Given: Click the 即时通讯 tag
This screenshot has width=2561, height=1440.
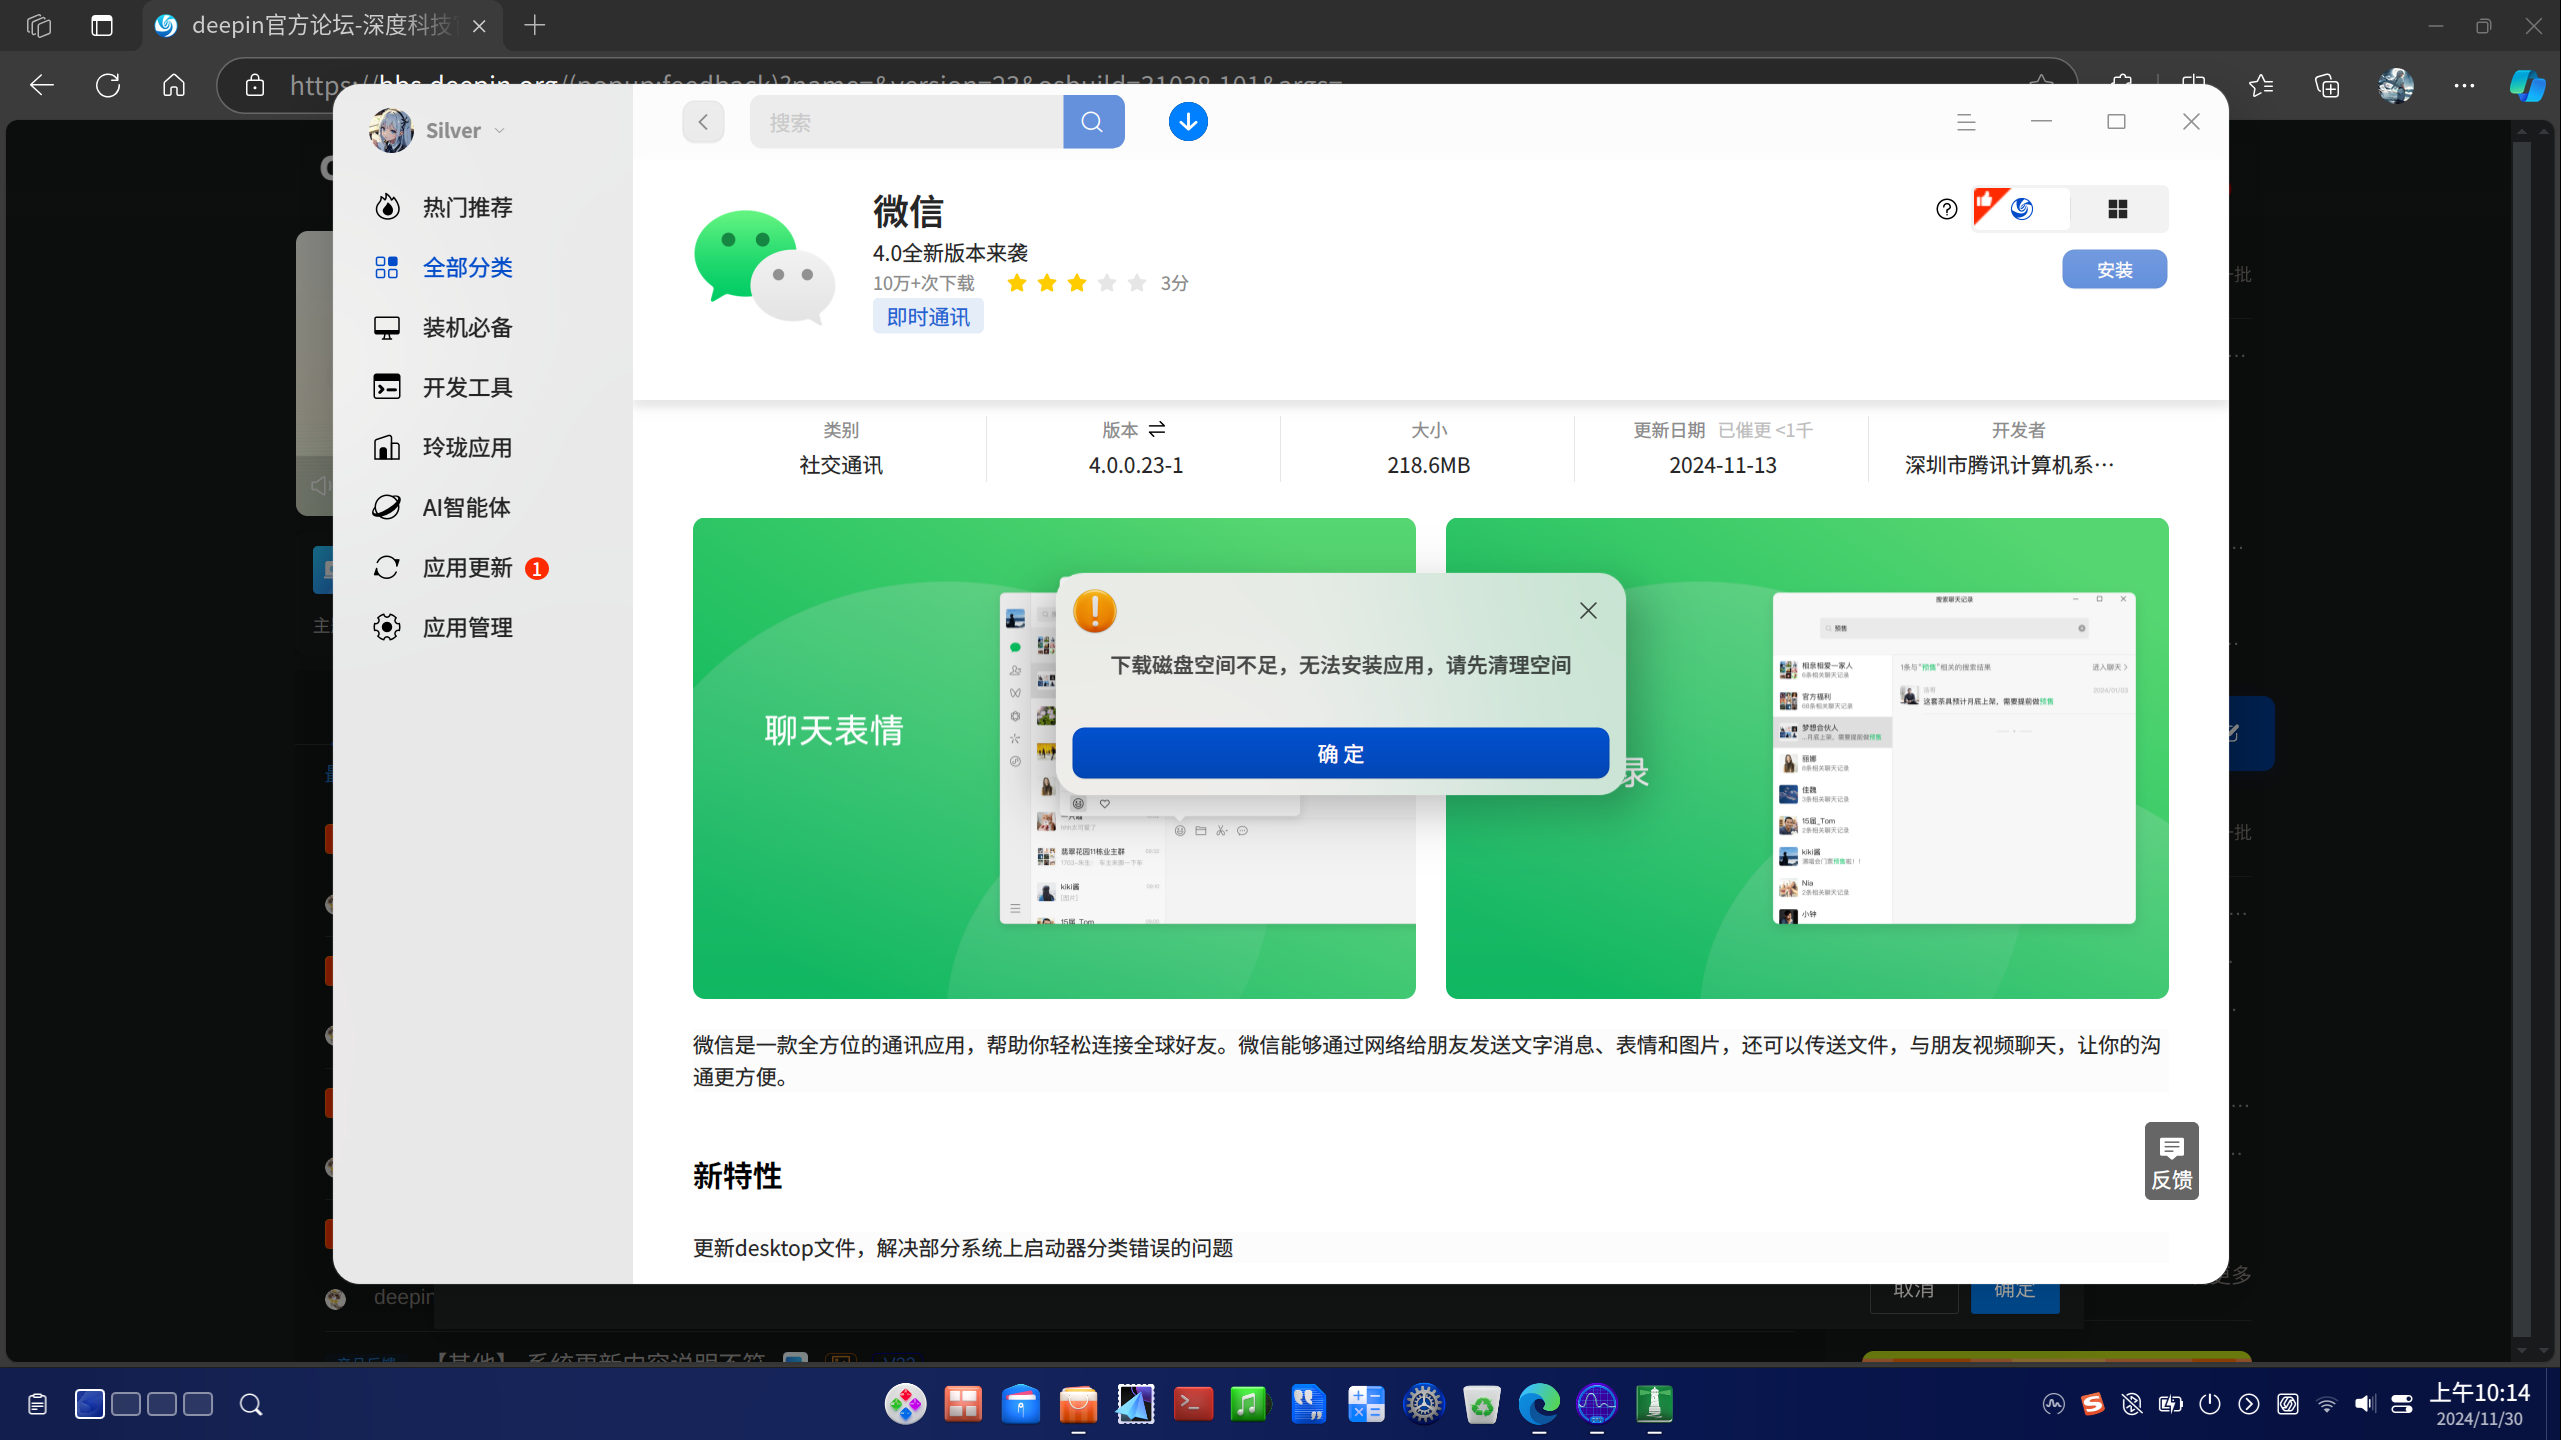Looking at the screenshot, I should pyautogui.click(x=928, y=317).
